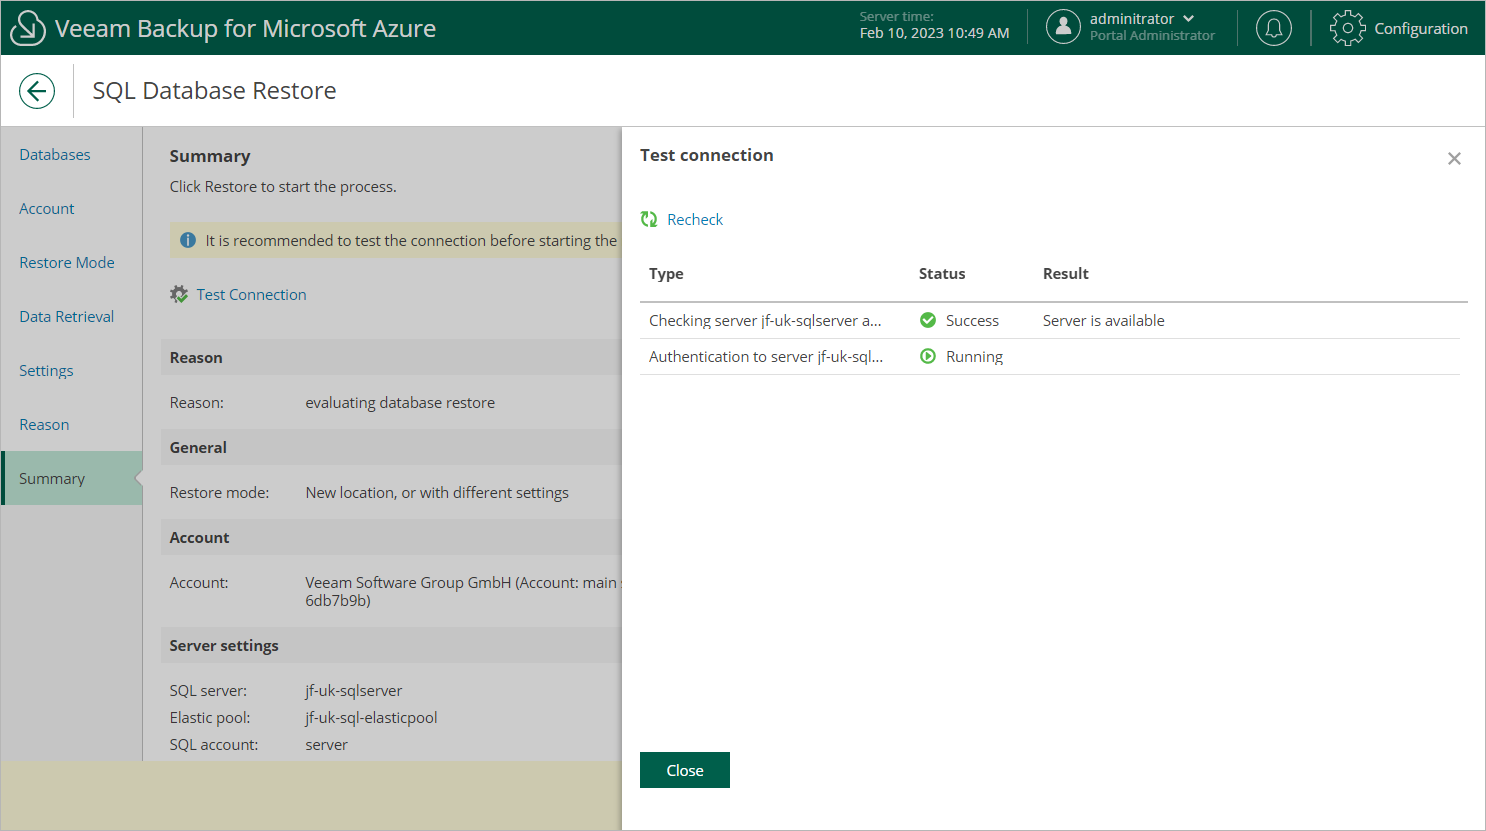Go to the Databases step
The image size is (1486, 831).
click(x=55, y=154)
